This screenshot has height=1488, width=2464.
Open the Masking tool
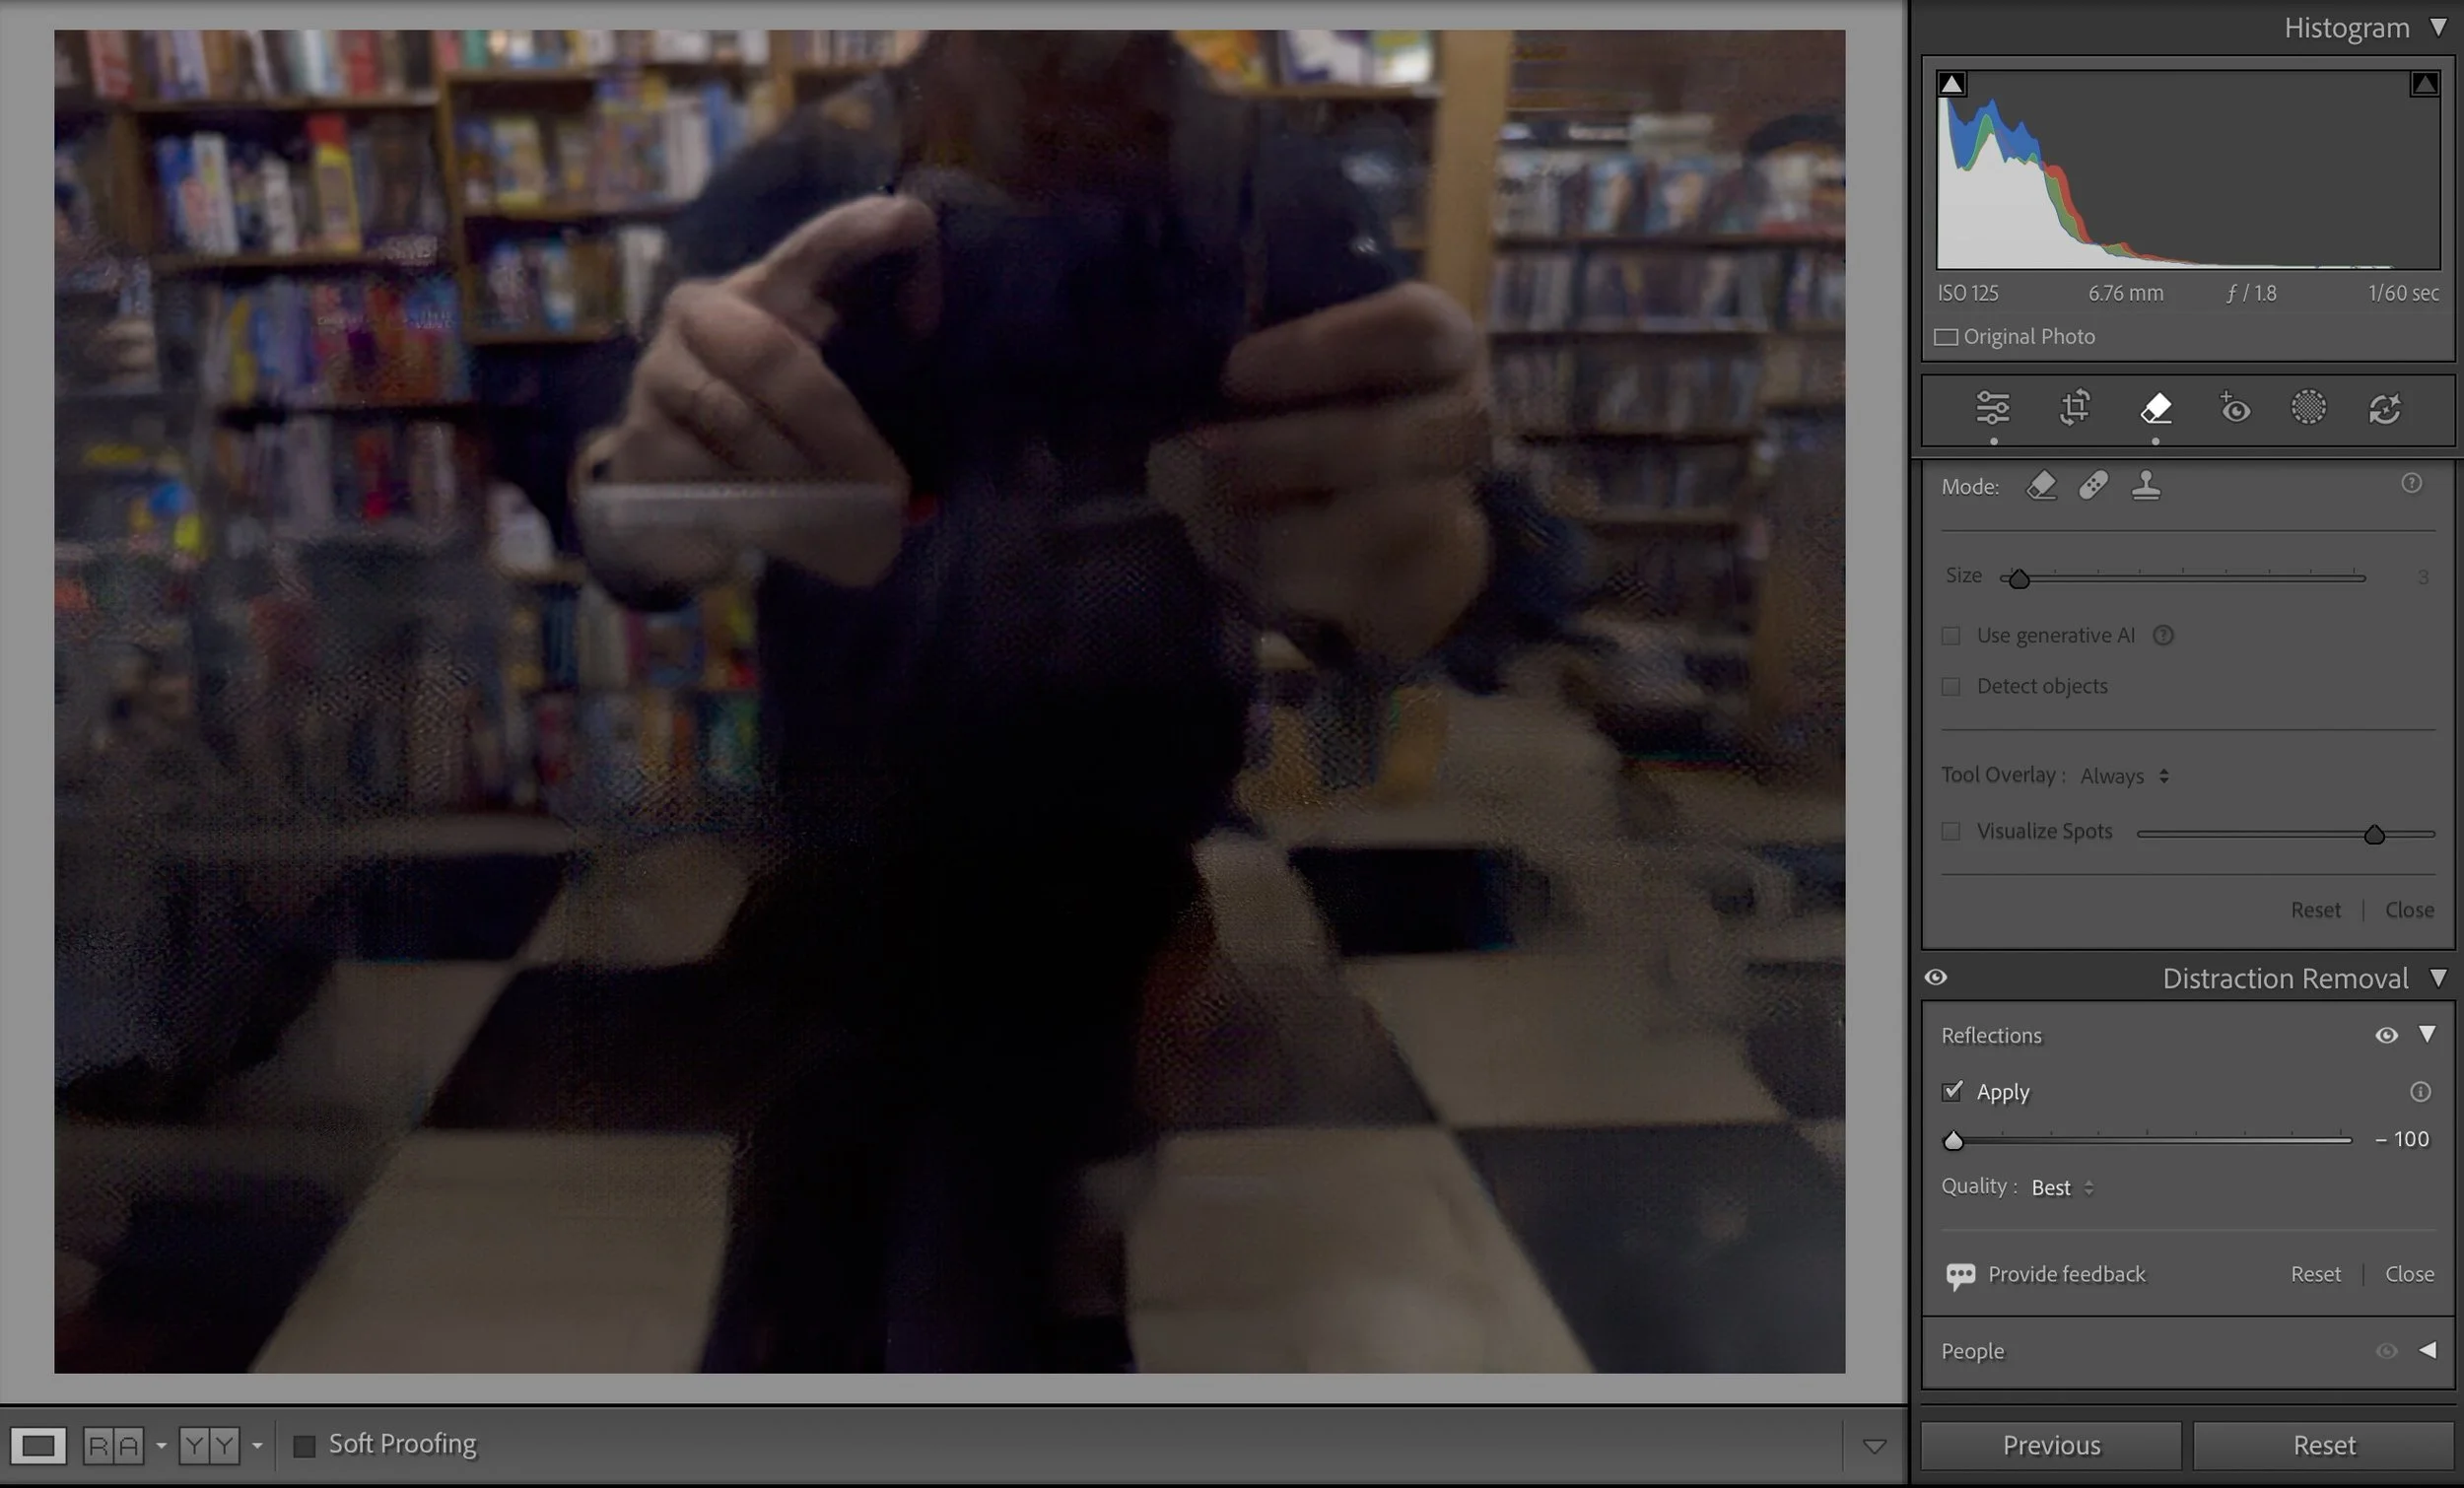(2308, 408)
